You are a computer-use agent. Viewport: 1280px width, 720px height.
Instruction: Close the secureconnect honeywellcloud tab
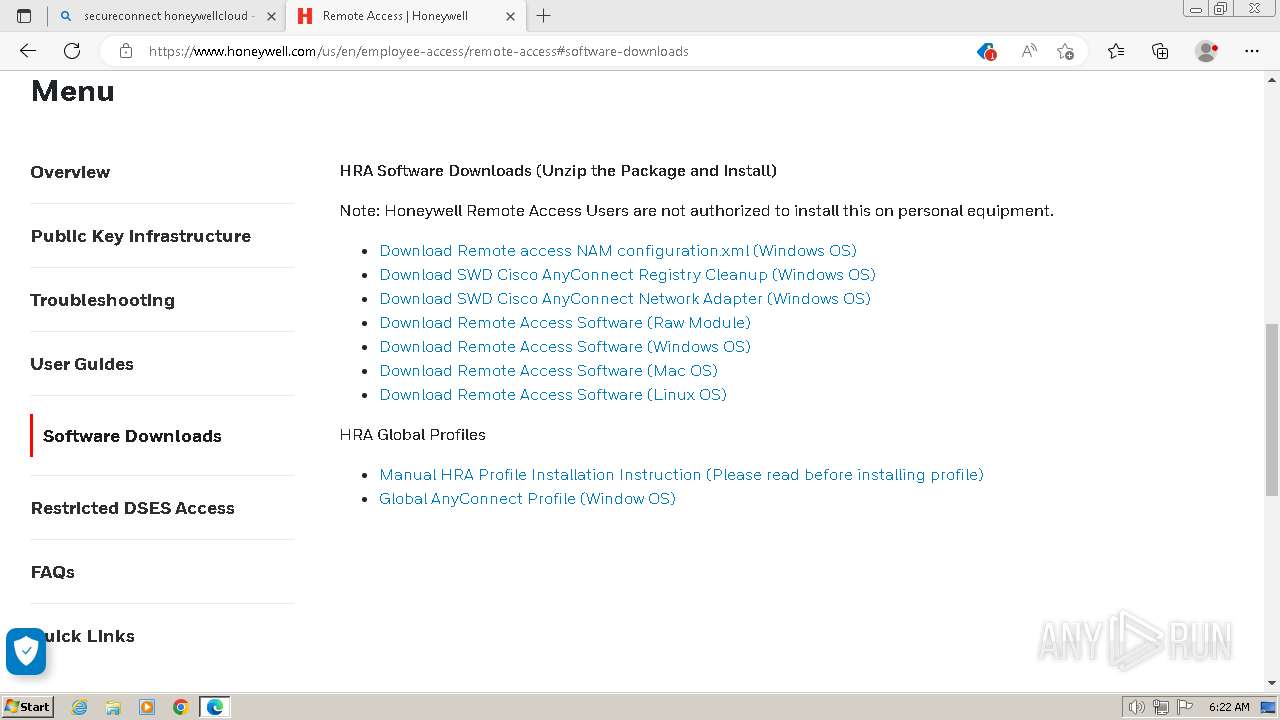coord(271,16)
